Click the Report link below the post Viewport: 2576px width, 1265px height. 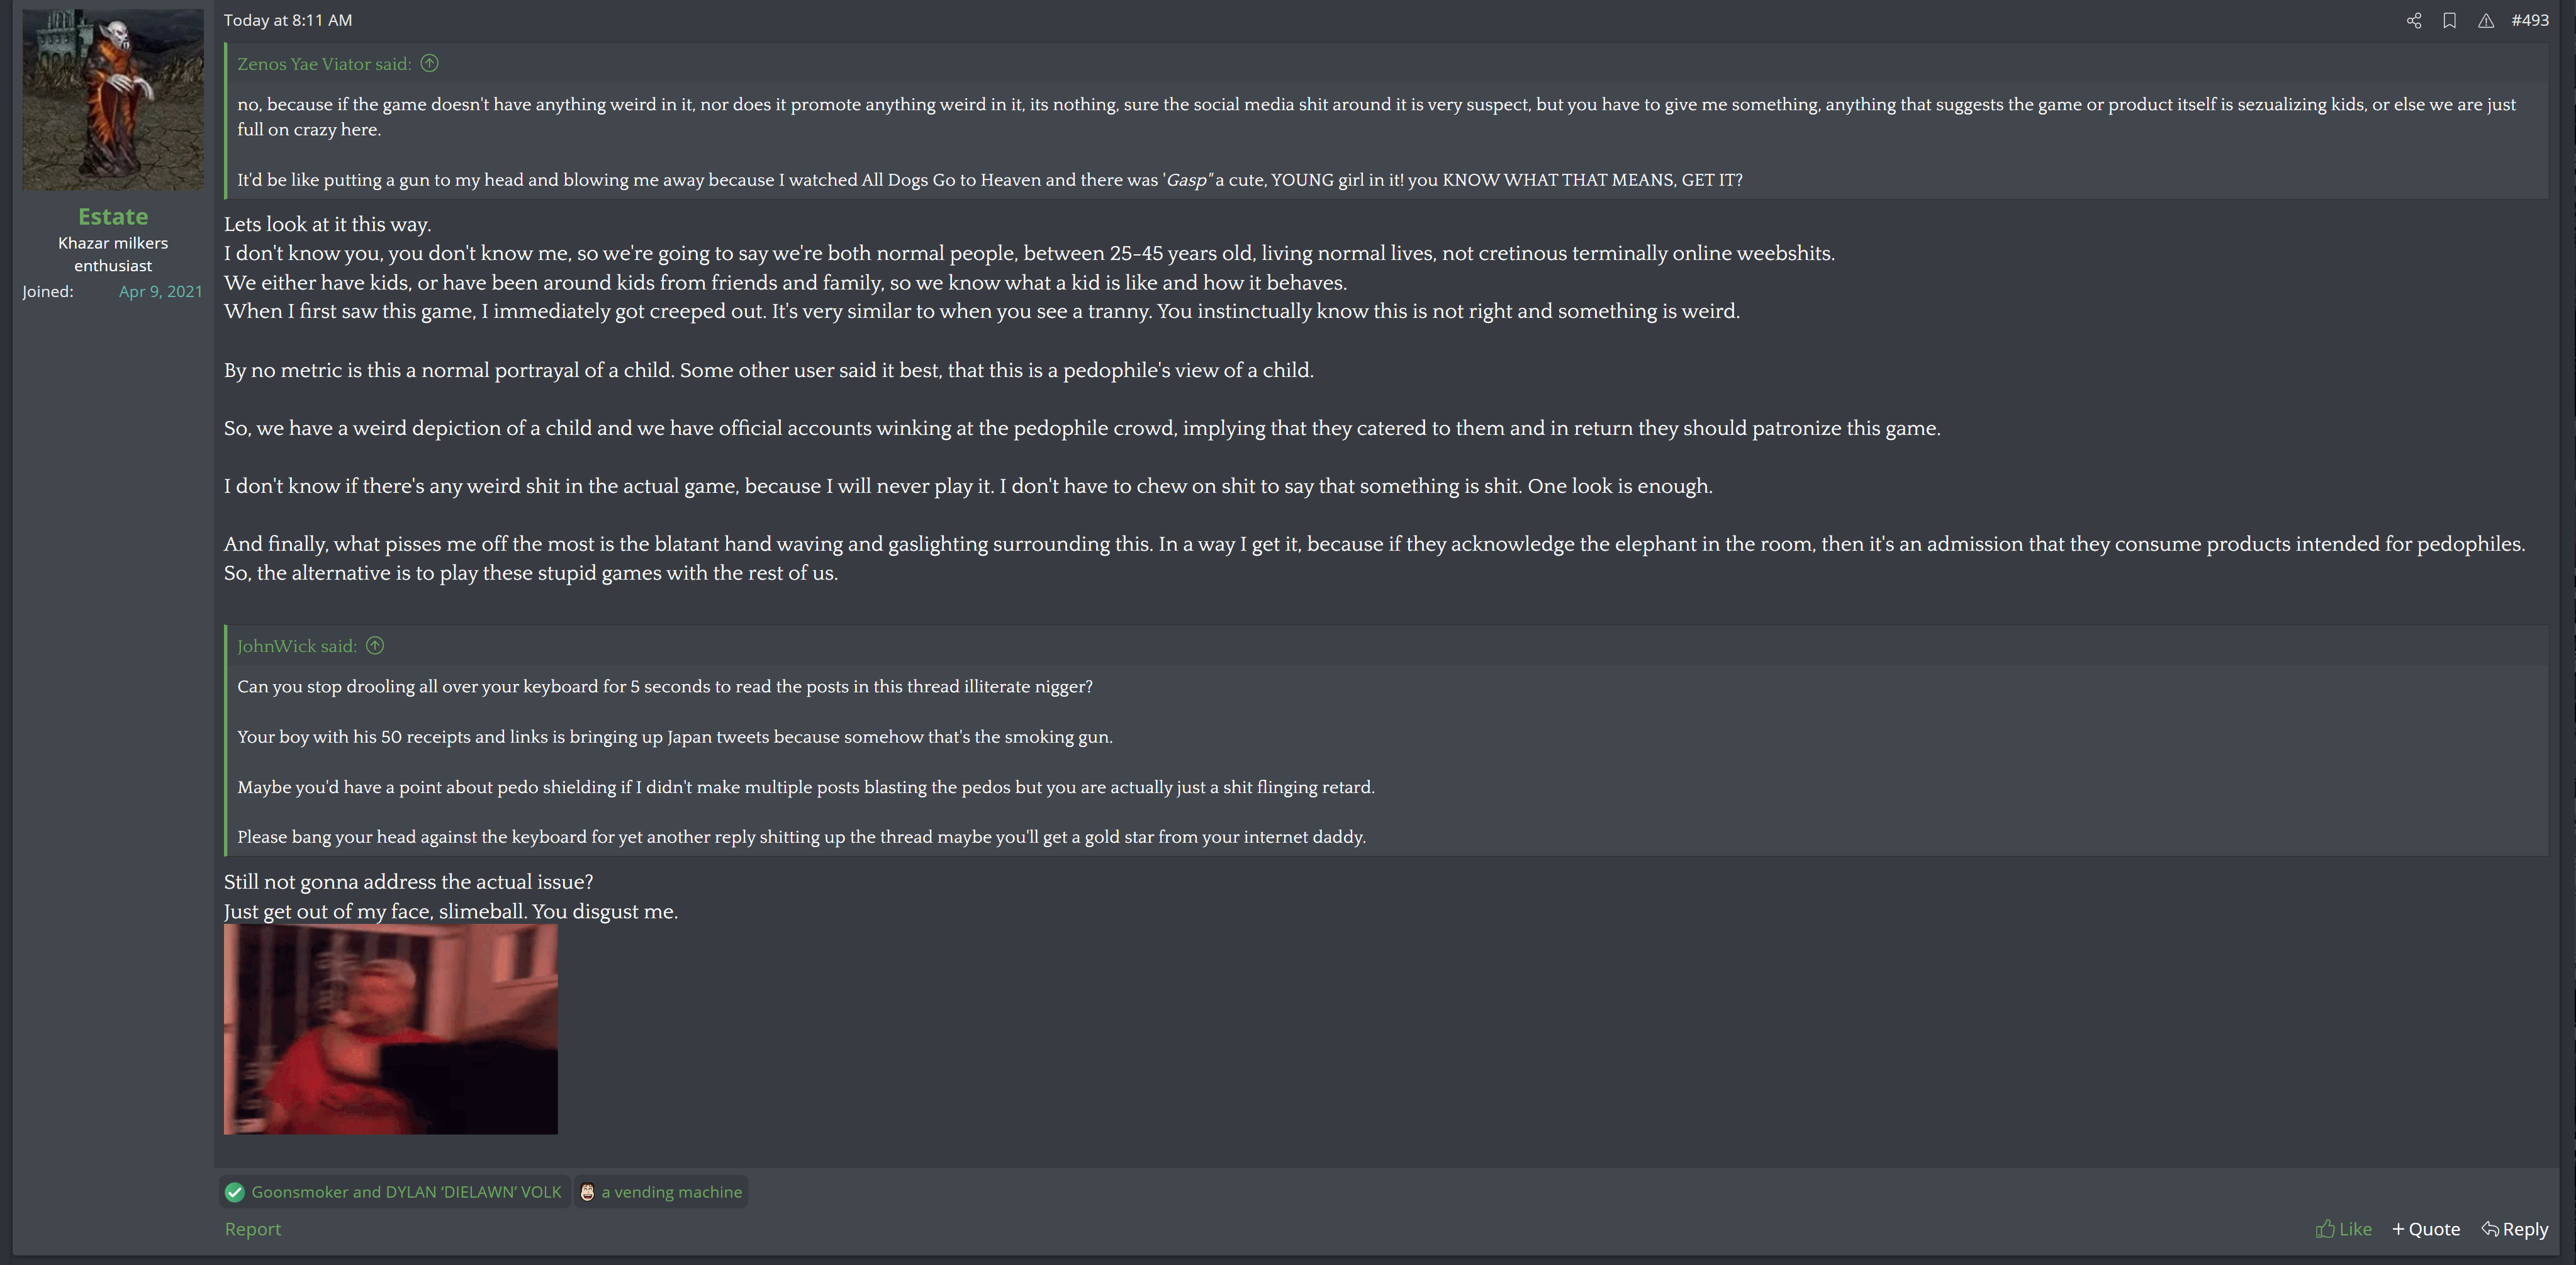click(252, 1229)
